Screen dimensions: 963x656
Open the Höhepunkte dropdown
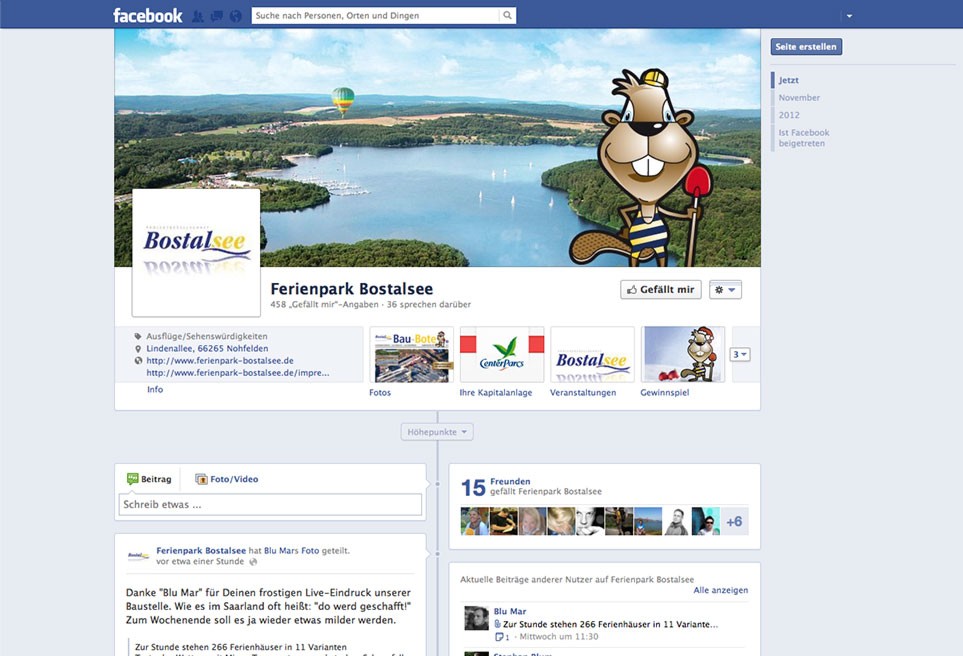[437, 432]
